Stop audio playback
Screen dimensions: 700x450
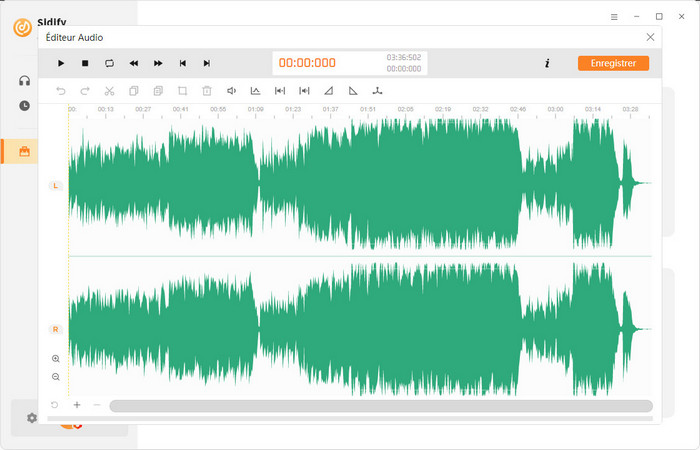click(x=85, y=63)
